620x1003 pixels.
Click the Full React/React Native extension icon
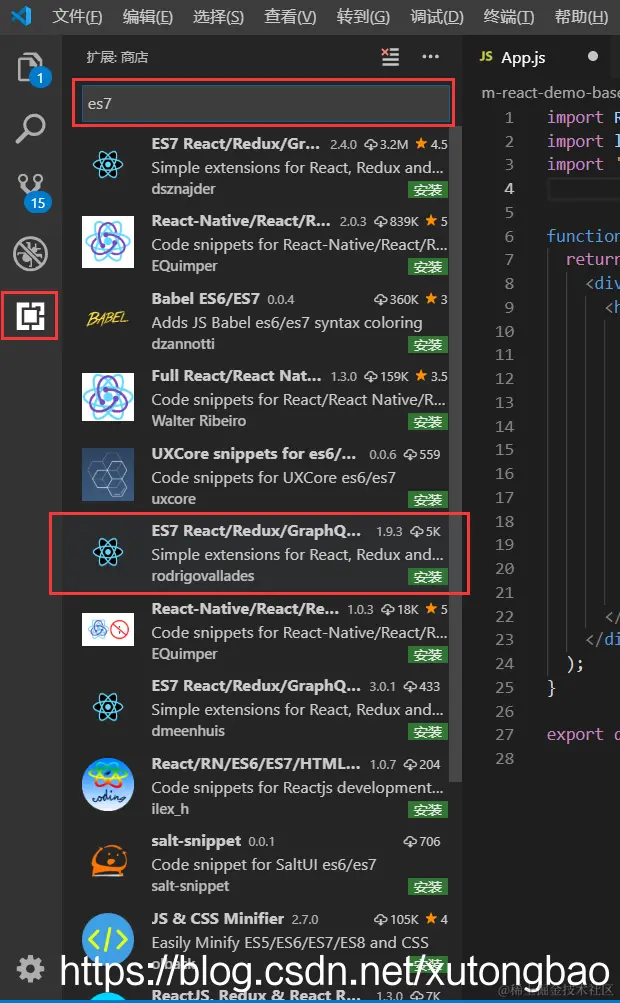pos(107,397)
